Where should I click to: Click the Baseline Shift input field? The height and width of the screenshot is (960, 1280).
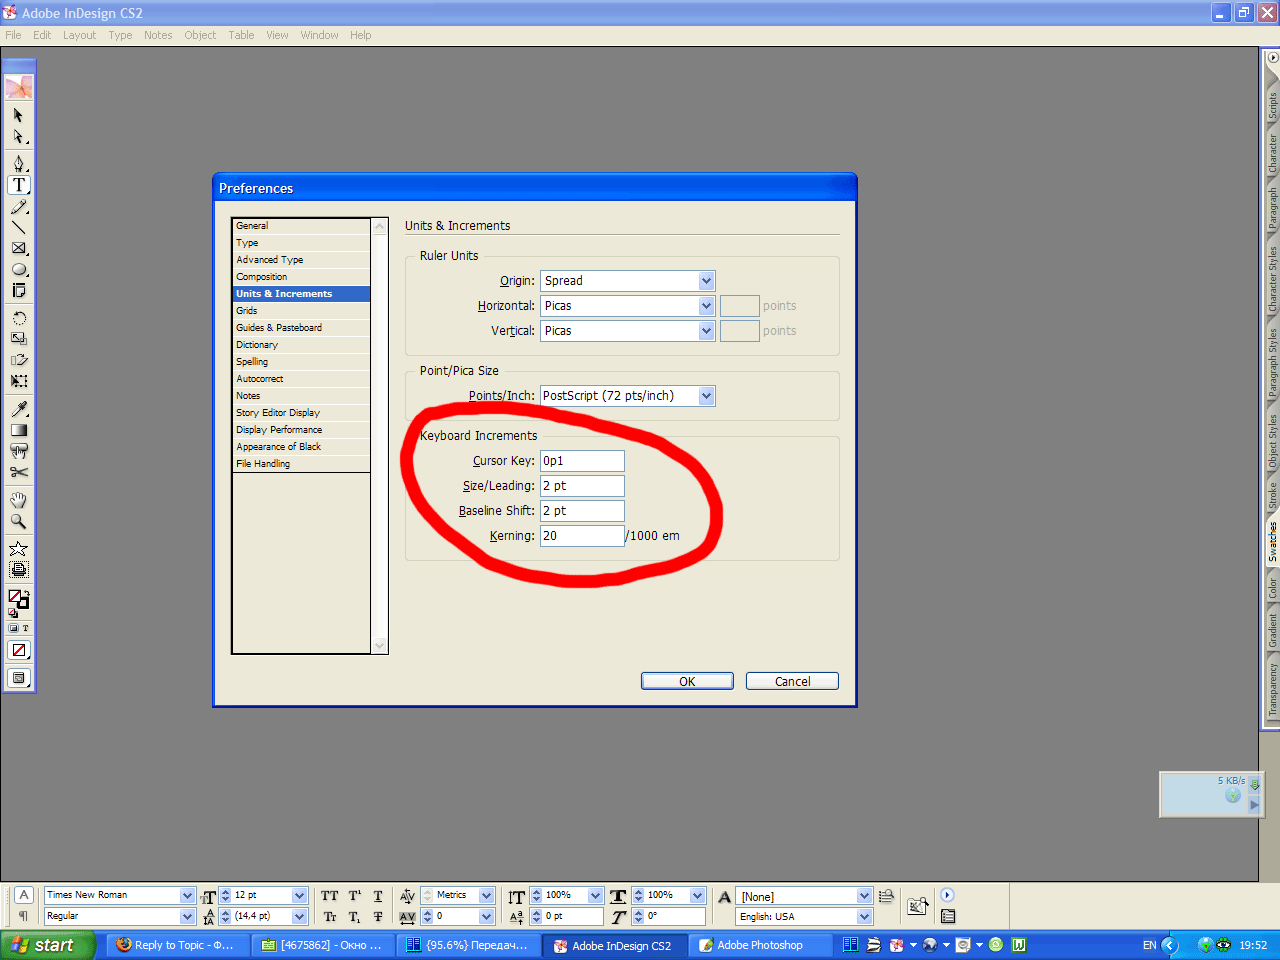pyautogui.click(x=582, y=511)
